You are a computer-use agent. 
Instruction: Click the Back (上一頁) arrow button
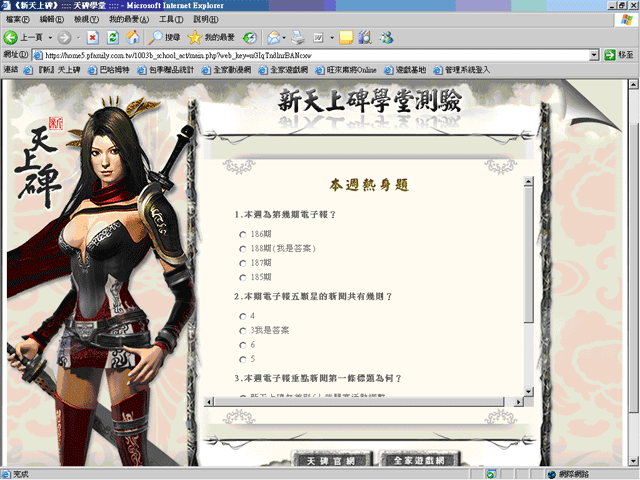(23, 37)
